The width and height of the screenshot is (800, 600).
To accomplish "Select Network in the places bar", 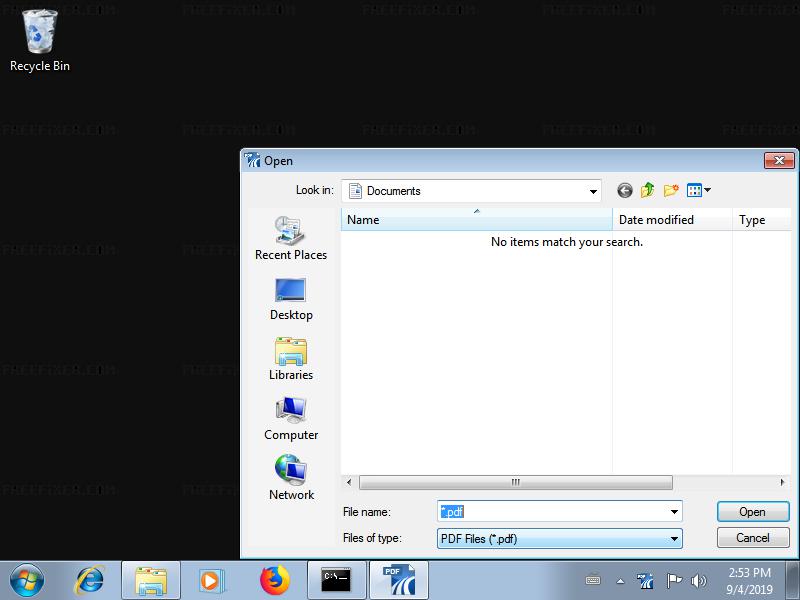I will 291,478.
